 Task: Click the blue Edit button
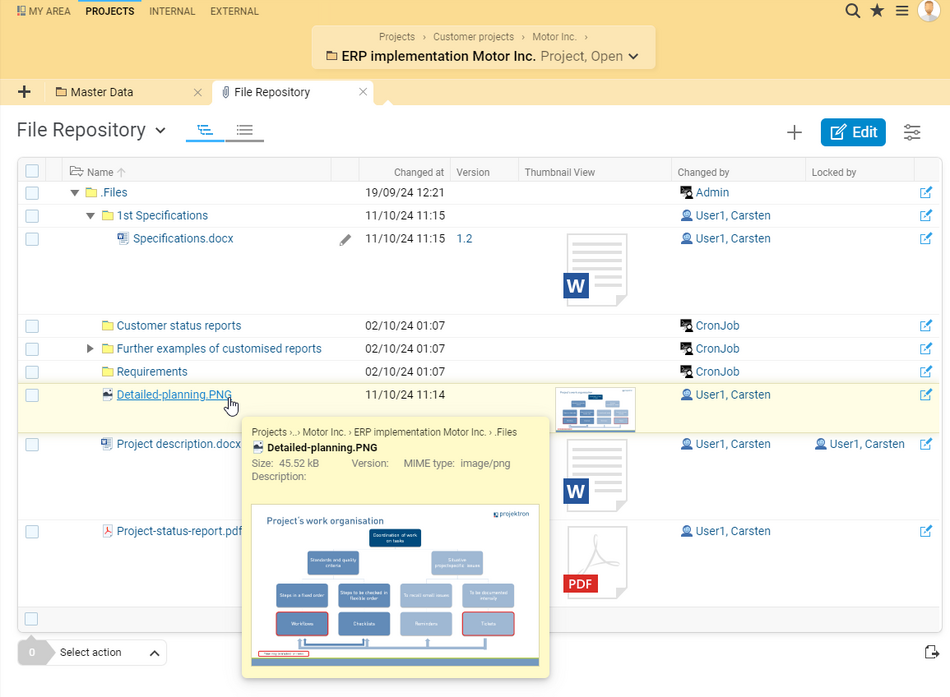(853, 132)
